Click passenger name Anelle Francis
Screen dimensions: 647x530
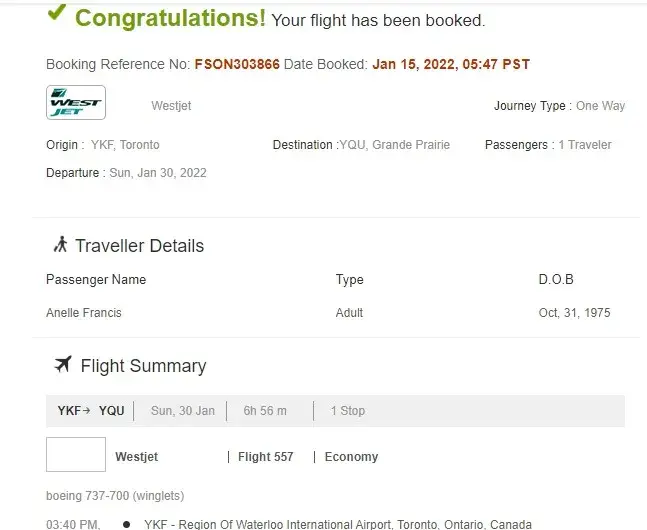coord(84,313)
